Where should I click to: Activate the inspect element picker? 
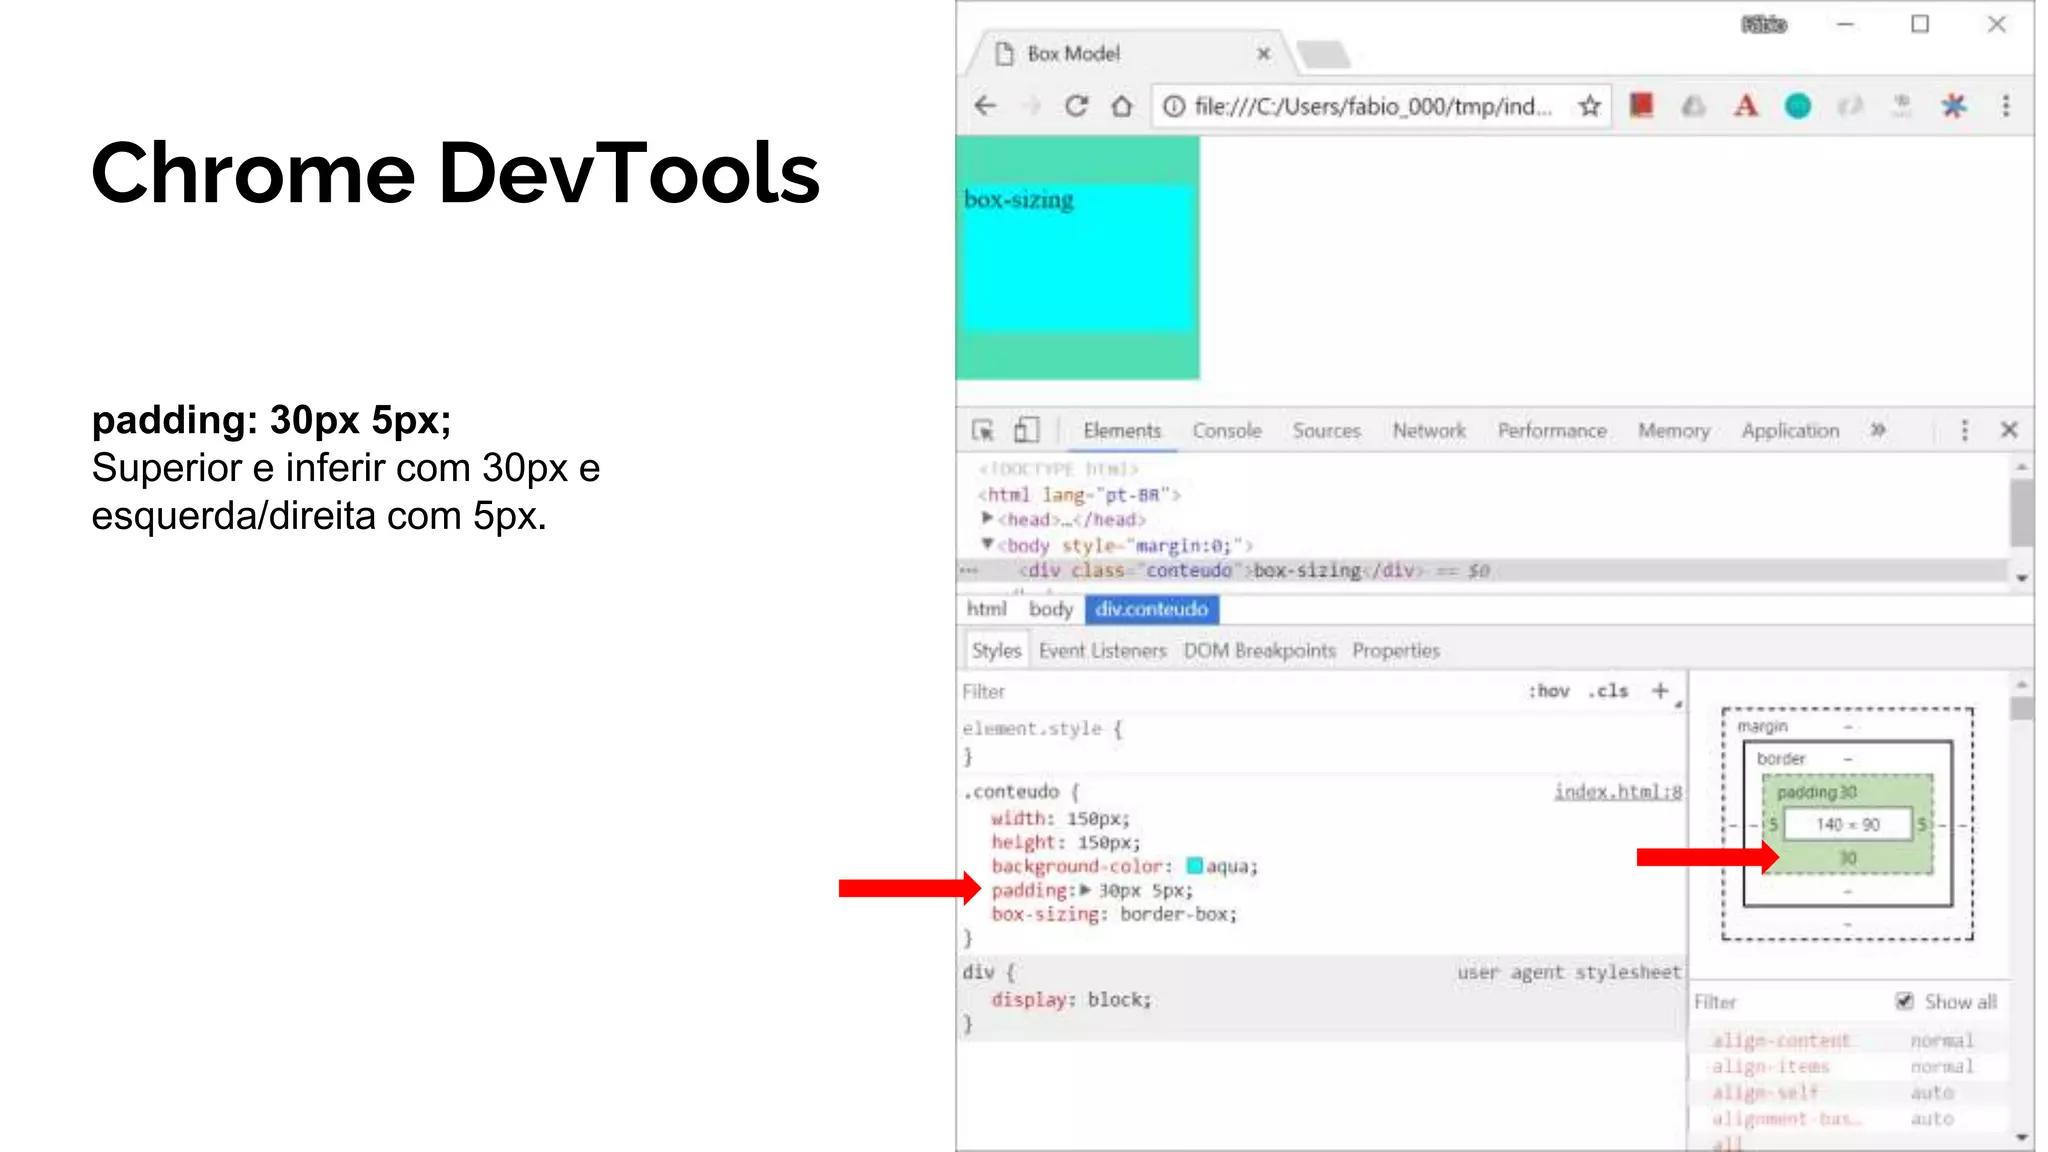click(983, 430)
